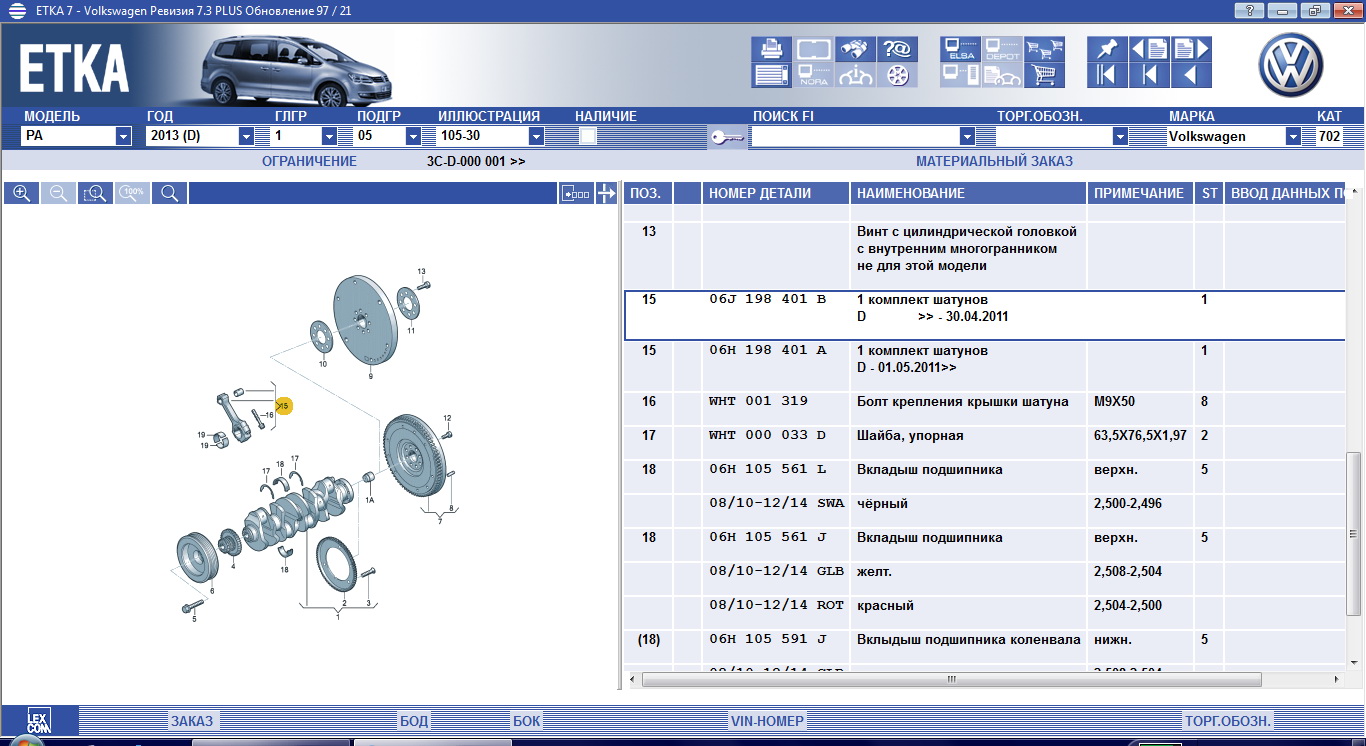Expand the ПОДГР dropdown showing 05

413,136
